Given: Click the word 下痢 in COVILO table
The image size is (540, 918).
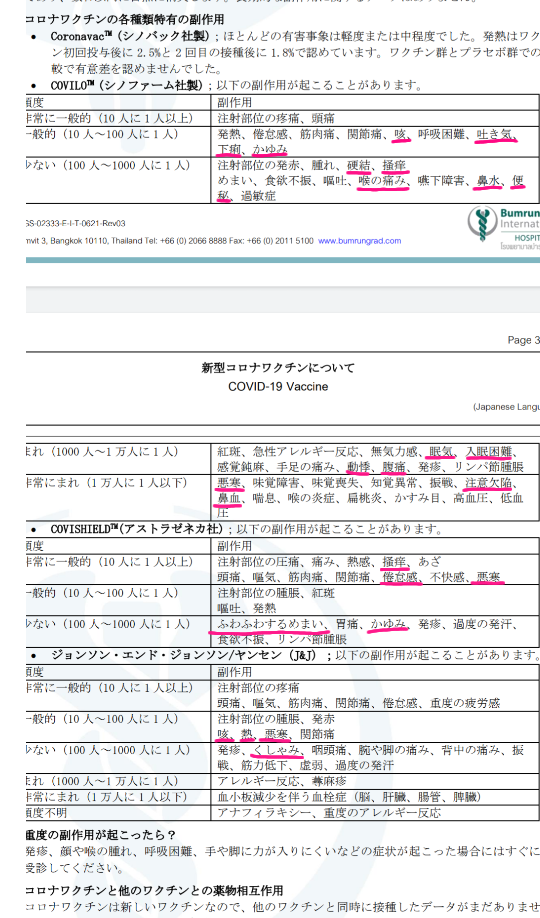Looking at the screenshot, I should [x=229, y=149].
